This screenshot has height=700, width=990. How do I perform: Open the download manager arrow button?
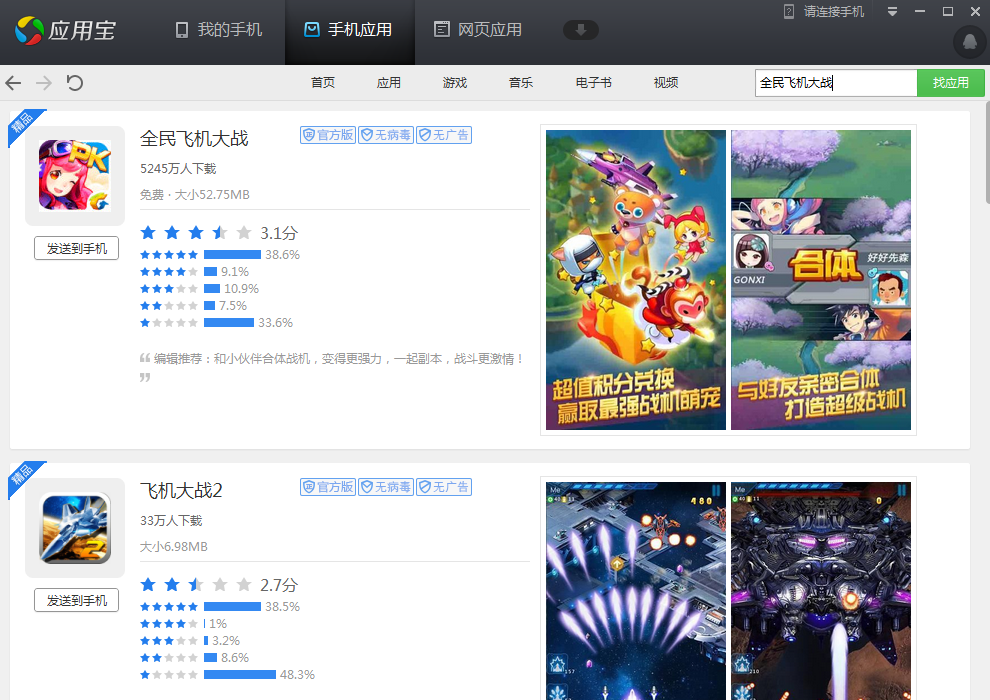(x=580, y=30)
